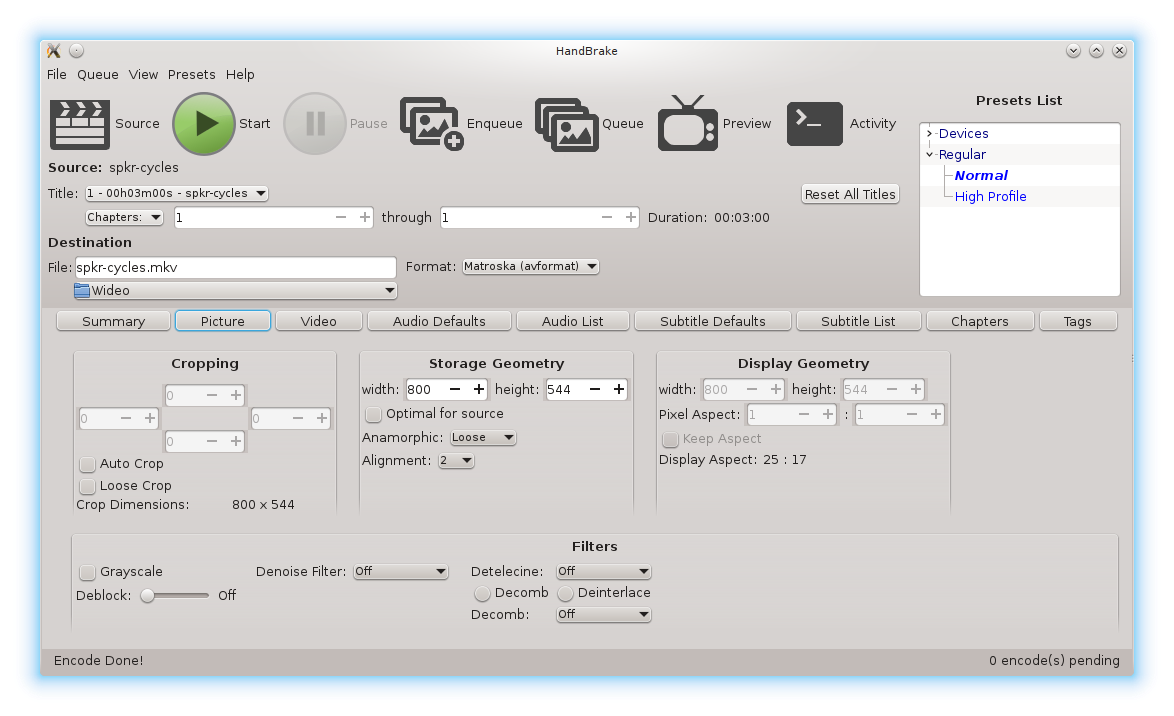Select the Deinterlace radio button
Screen dimensions: 1174x716
[x=565, y=593]
